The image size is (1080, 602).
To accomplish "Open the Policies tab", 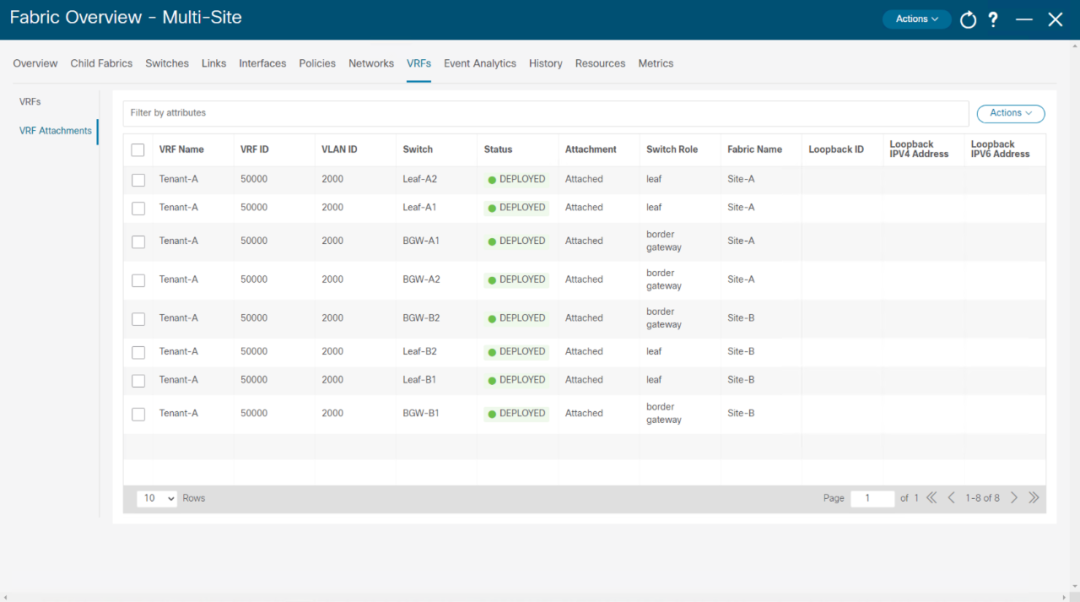I will click(317, 63).
